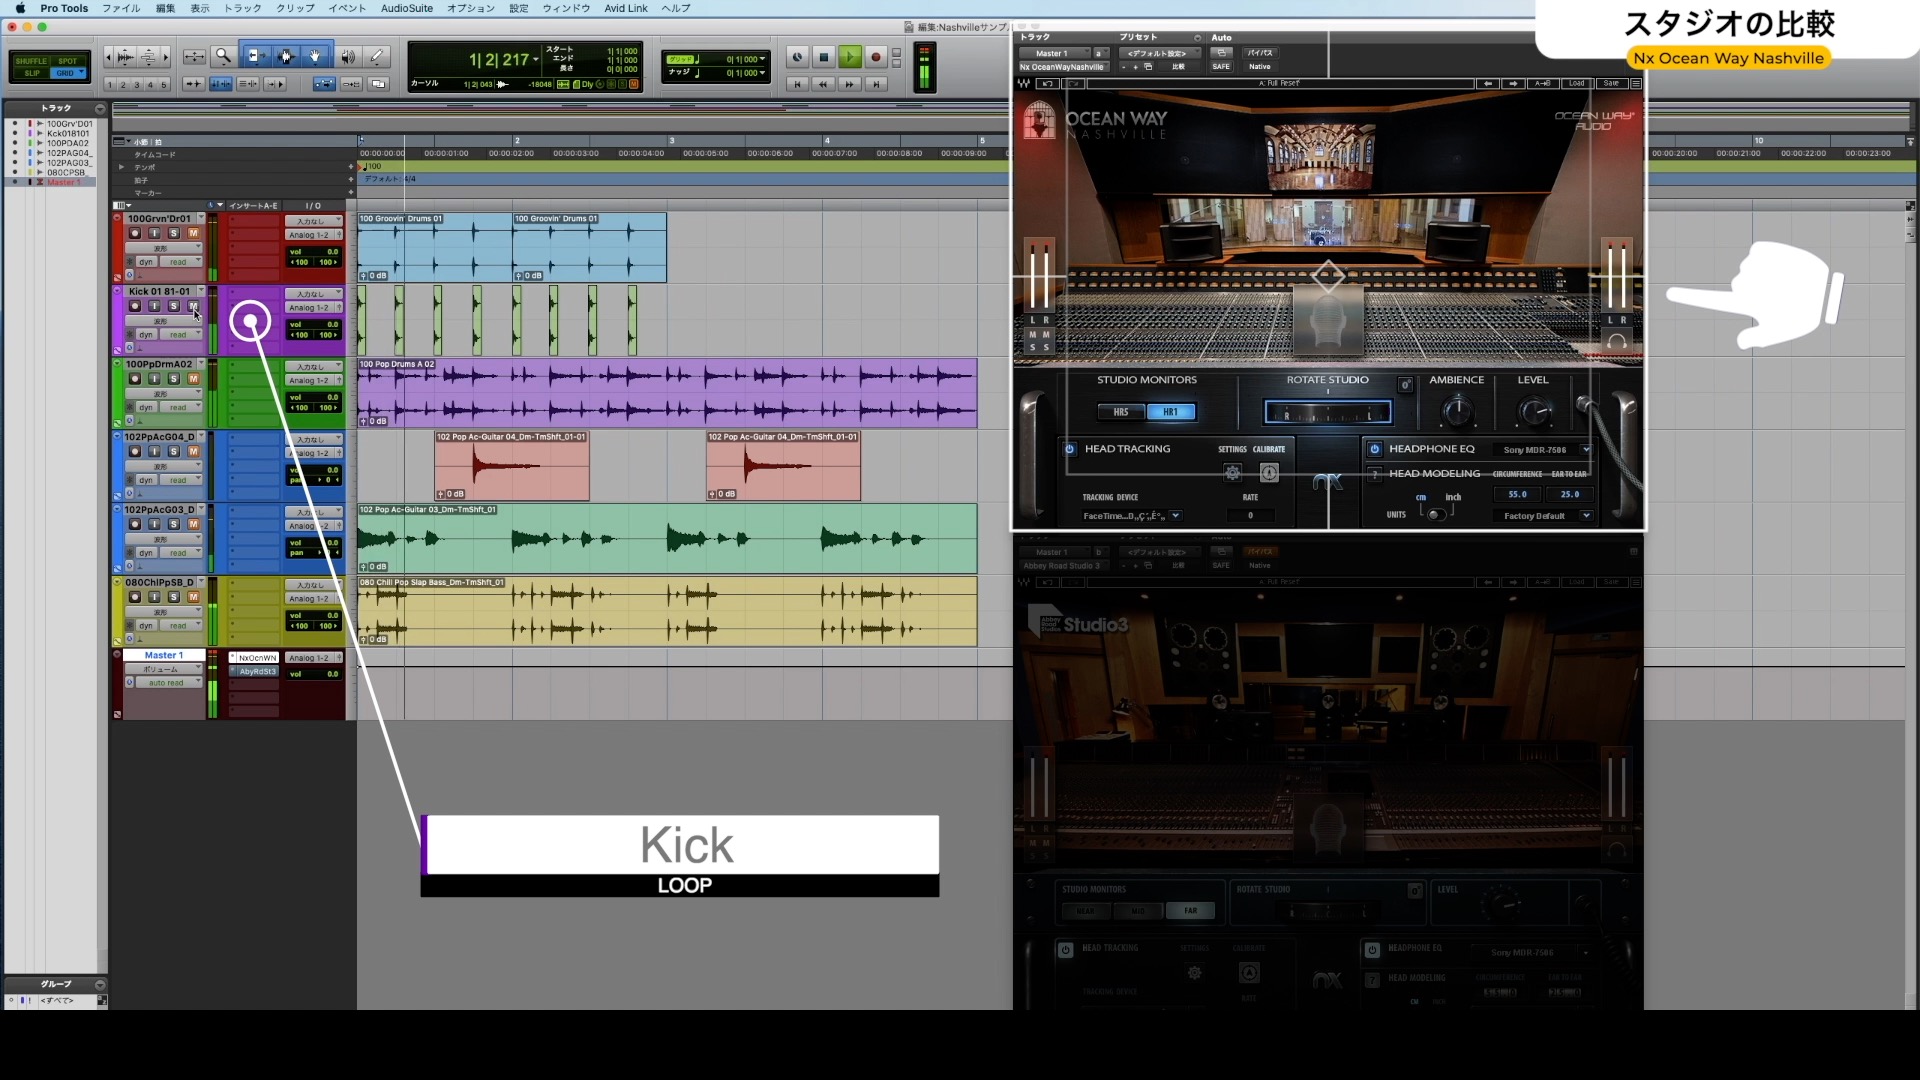Open the ウィンドウ menu
The height and width of the screenshot is (1080, 1920).
tap(566, 8)
